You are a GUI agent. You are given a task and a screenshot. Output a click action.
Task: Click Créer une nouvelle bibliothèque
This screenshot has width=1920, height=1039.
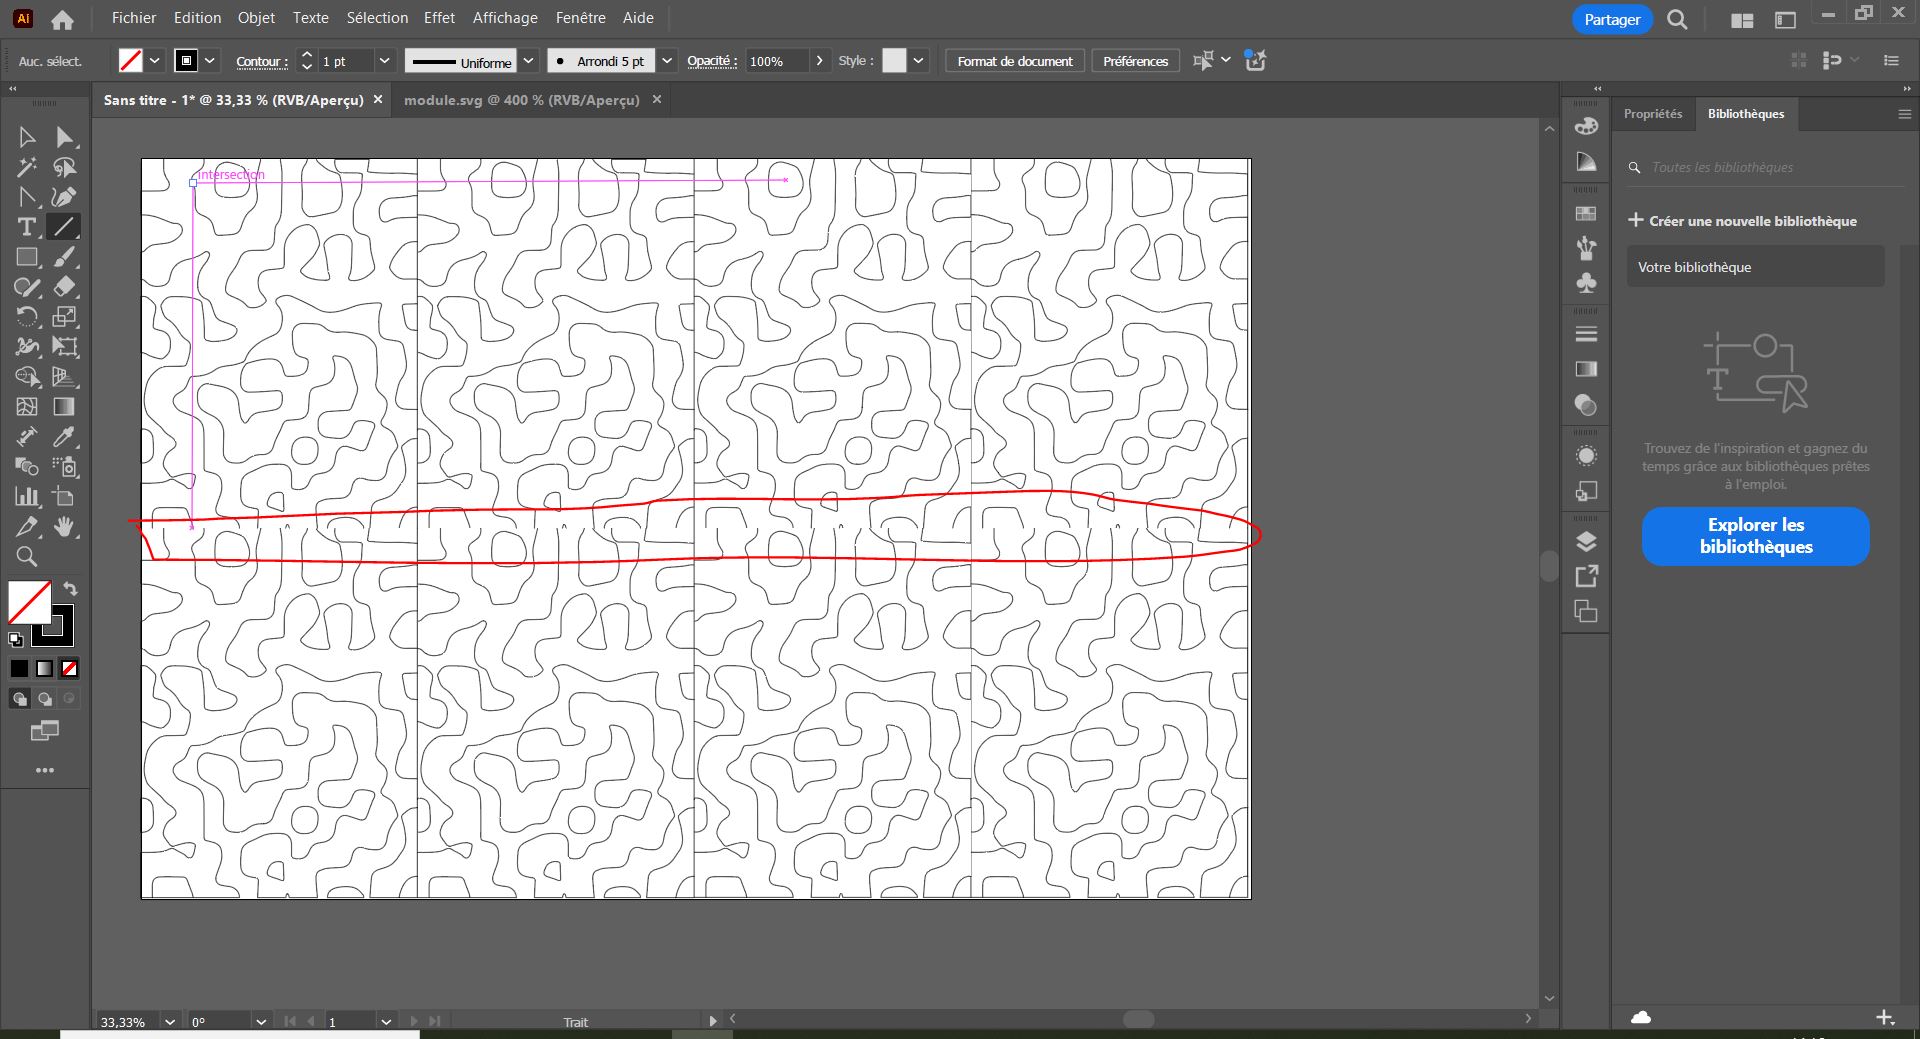pyautogui.click(x=1742, y=221)
